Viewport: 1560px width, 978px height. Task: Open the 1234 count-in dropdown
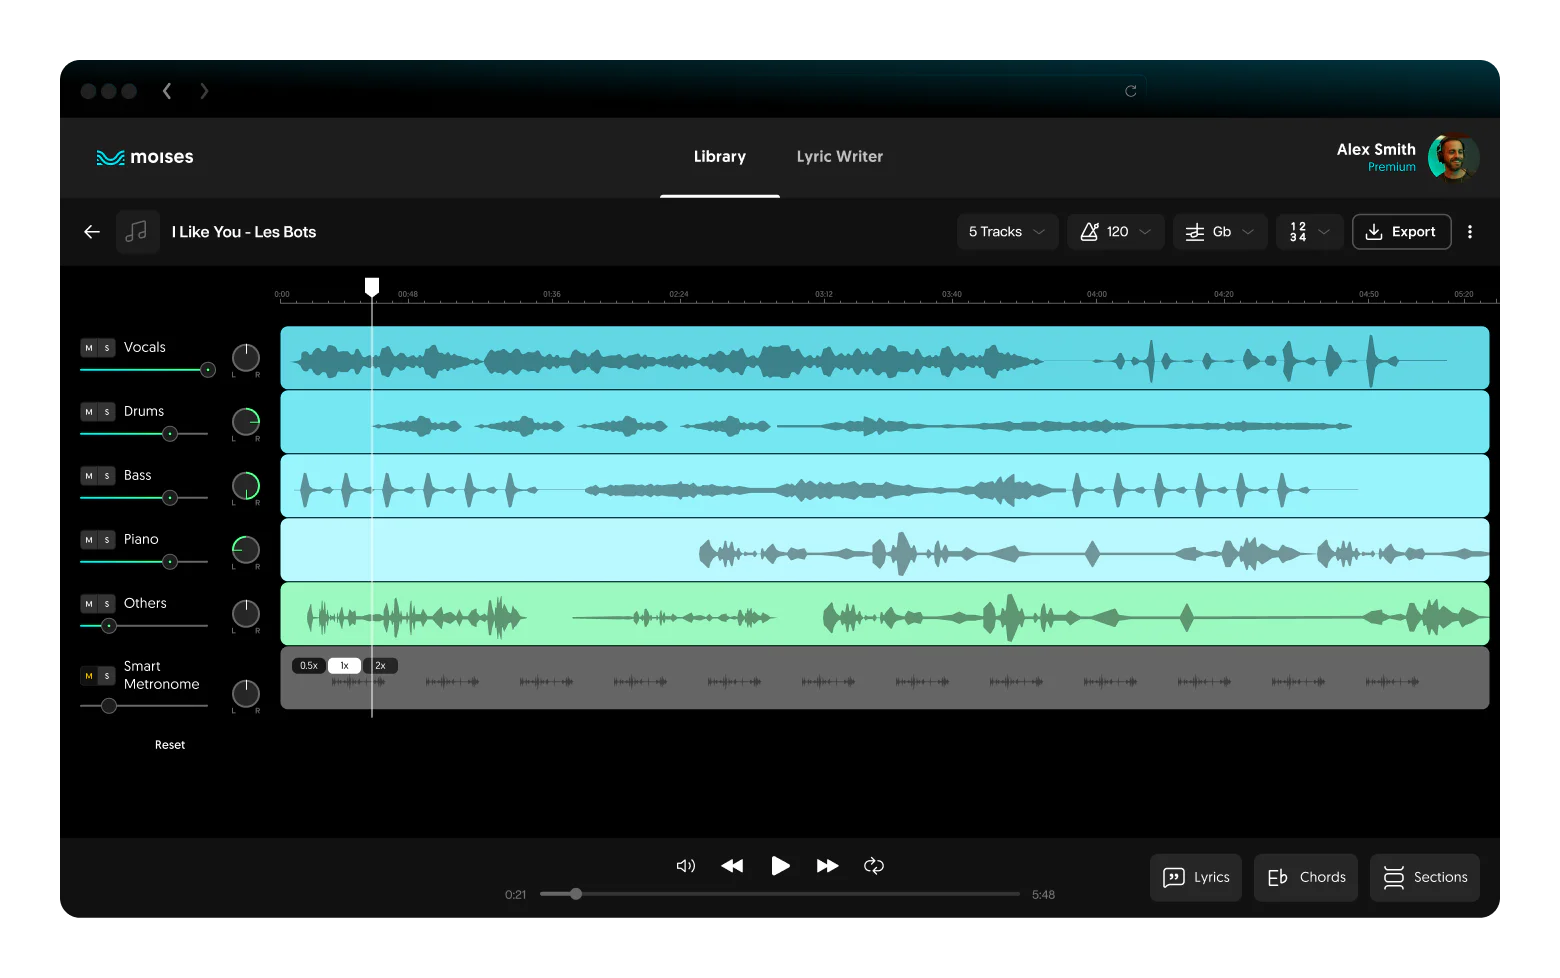point(1310,232)
